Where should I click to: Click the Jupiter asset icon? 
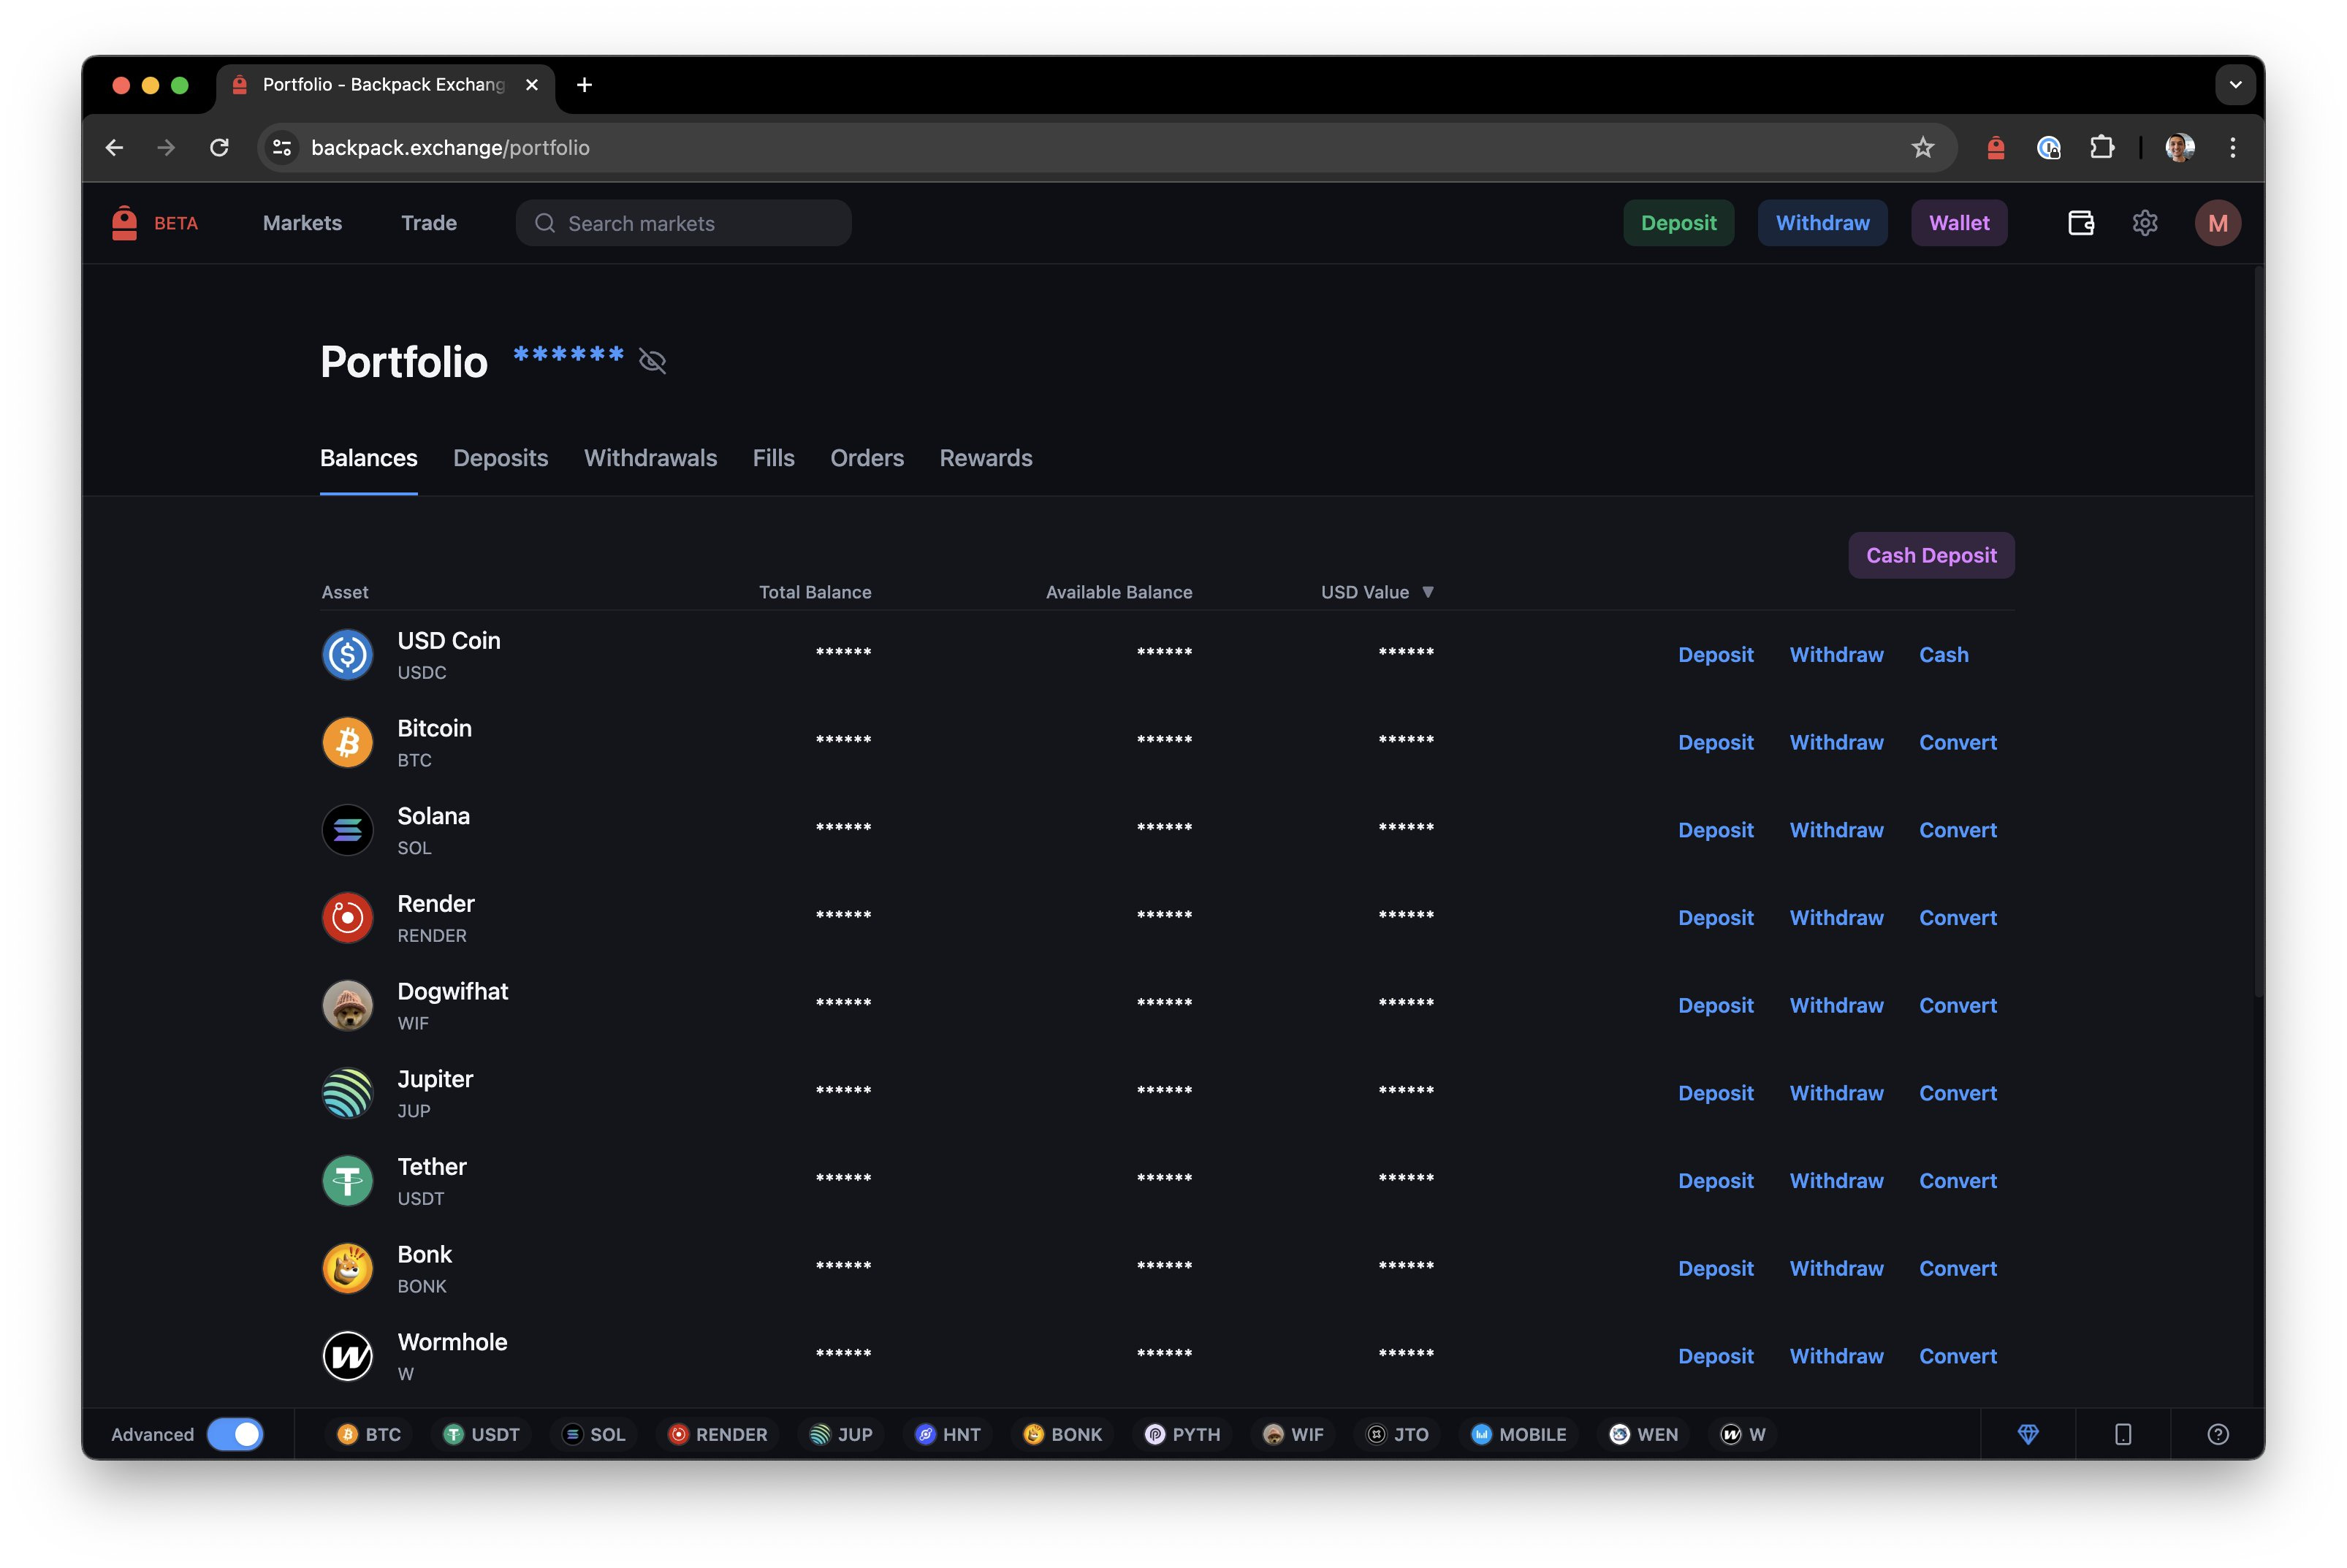(347, 1093)
